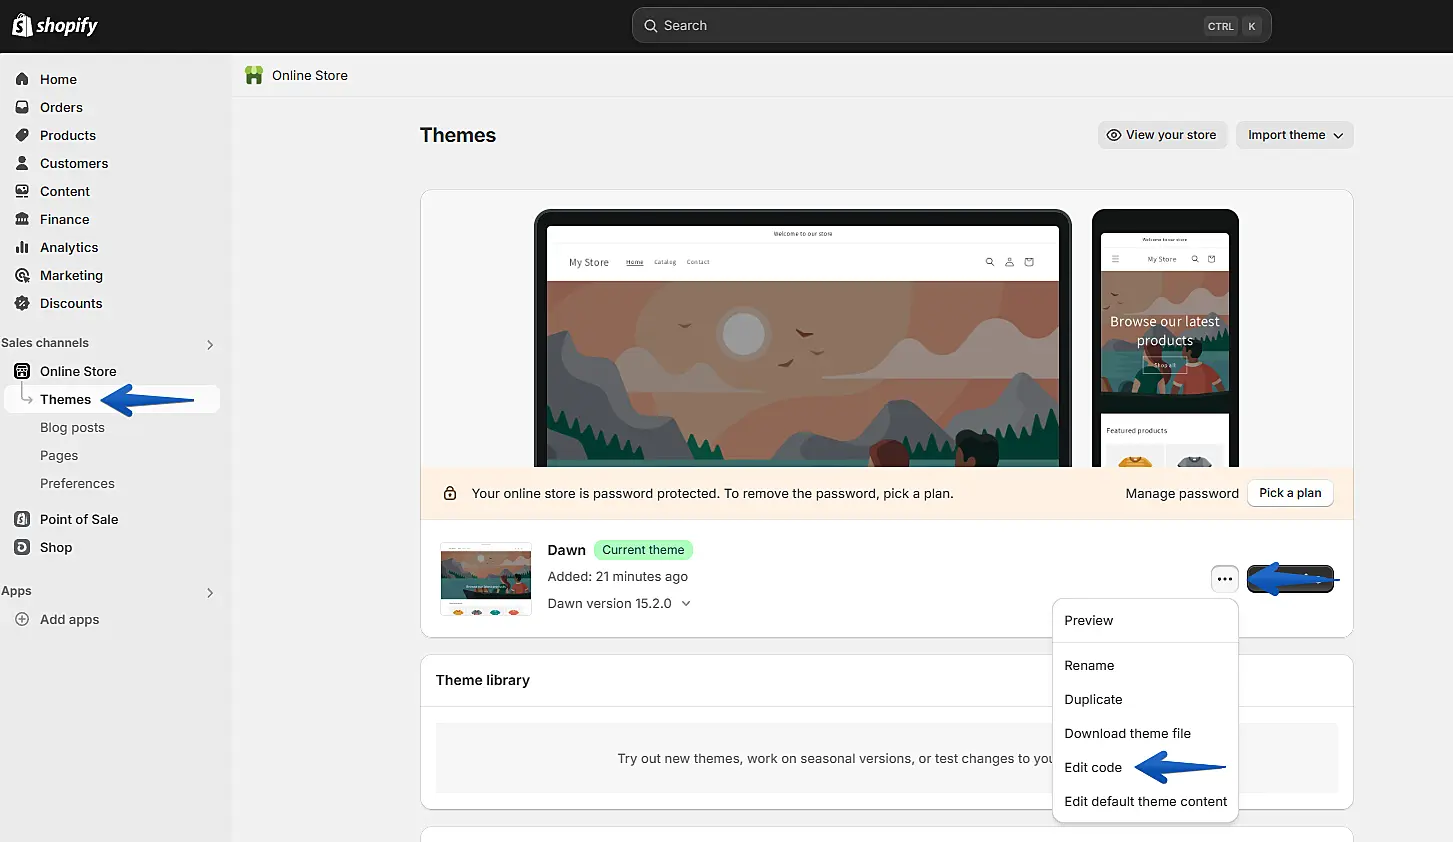Click the Point of Sale icon
The height and width of the screenshot is (842, 1453).
pyautogui.click(x=22, y=519)
